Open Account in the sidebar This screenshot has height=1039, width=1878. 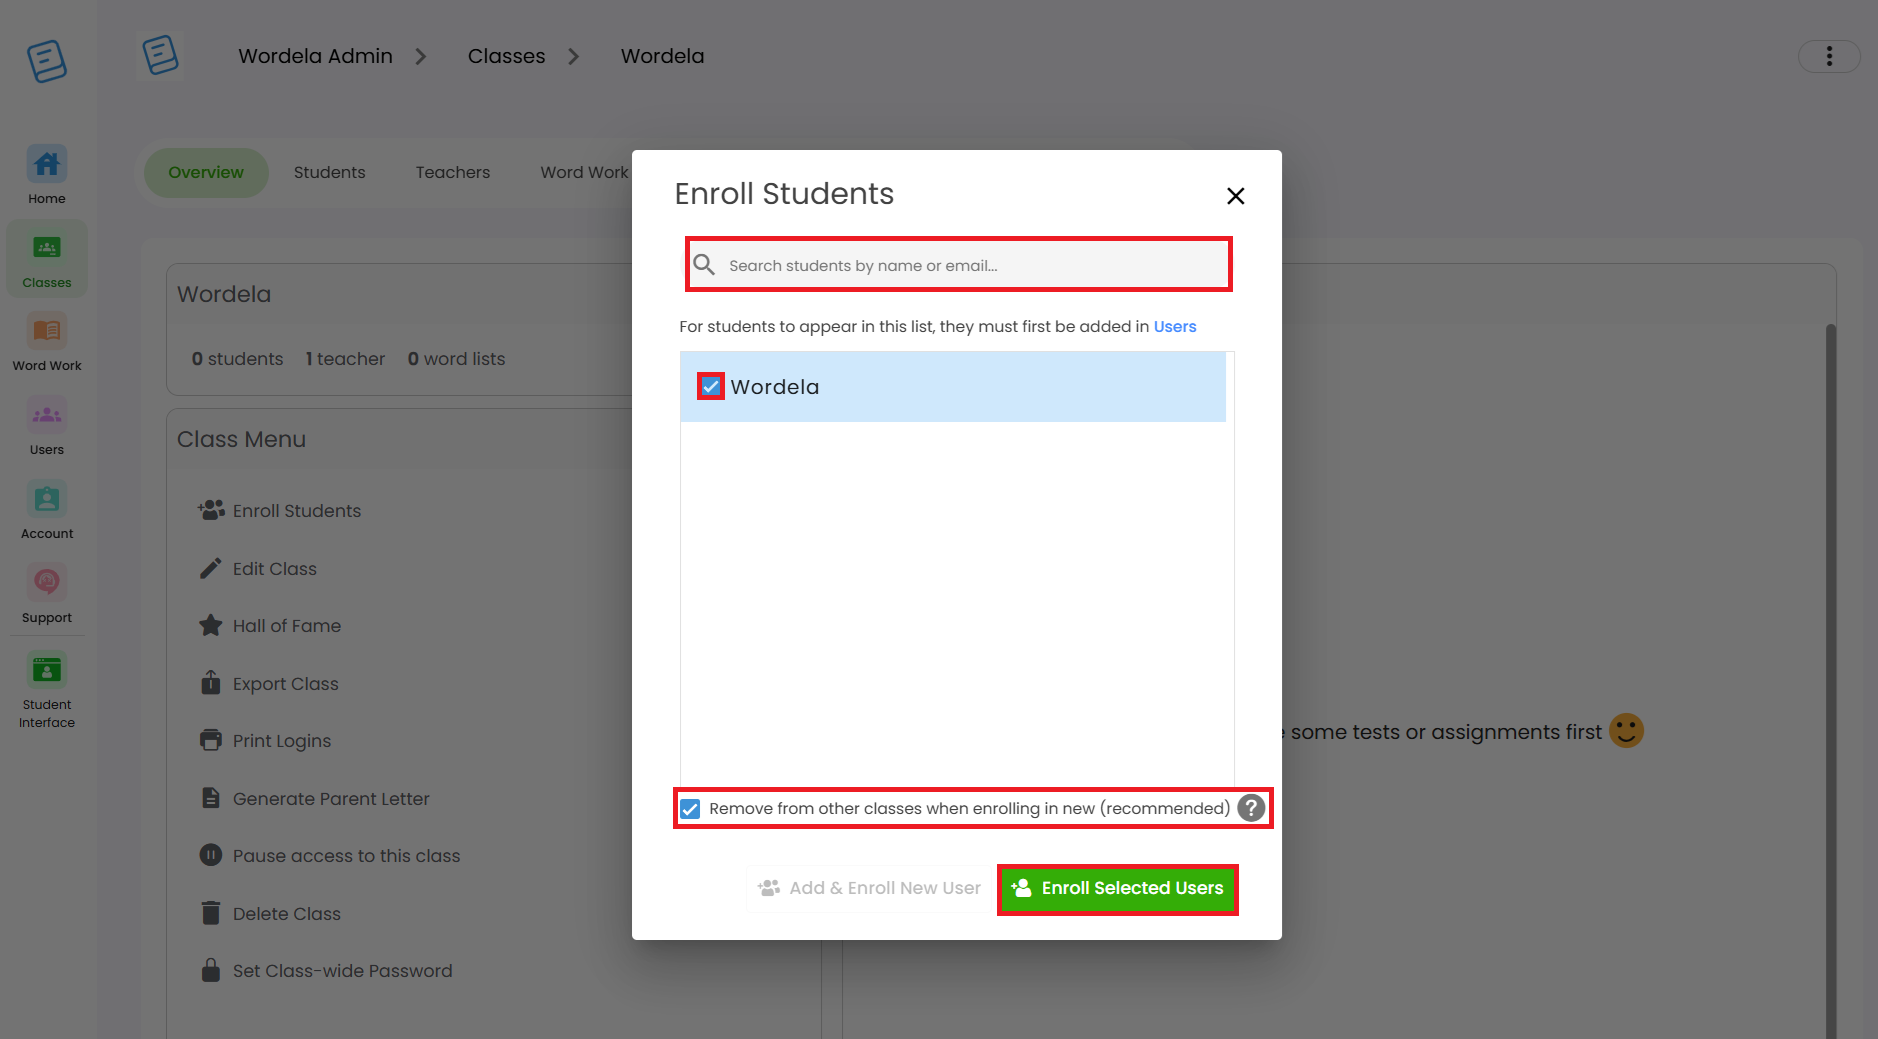(47, 511)
